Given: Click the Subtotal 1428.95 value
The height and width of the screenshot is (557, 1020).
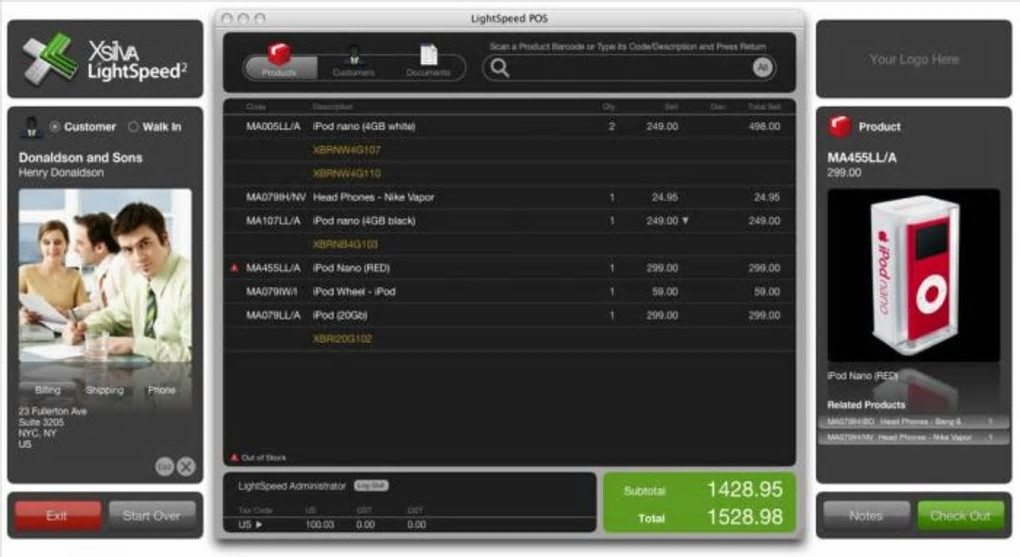Looking at the screenshot, I should (x=744, y=489).
